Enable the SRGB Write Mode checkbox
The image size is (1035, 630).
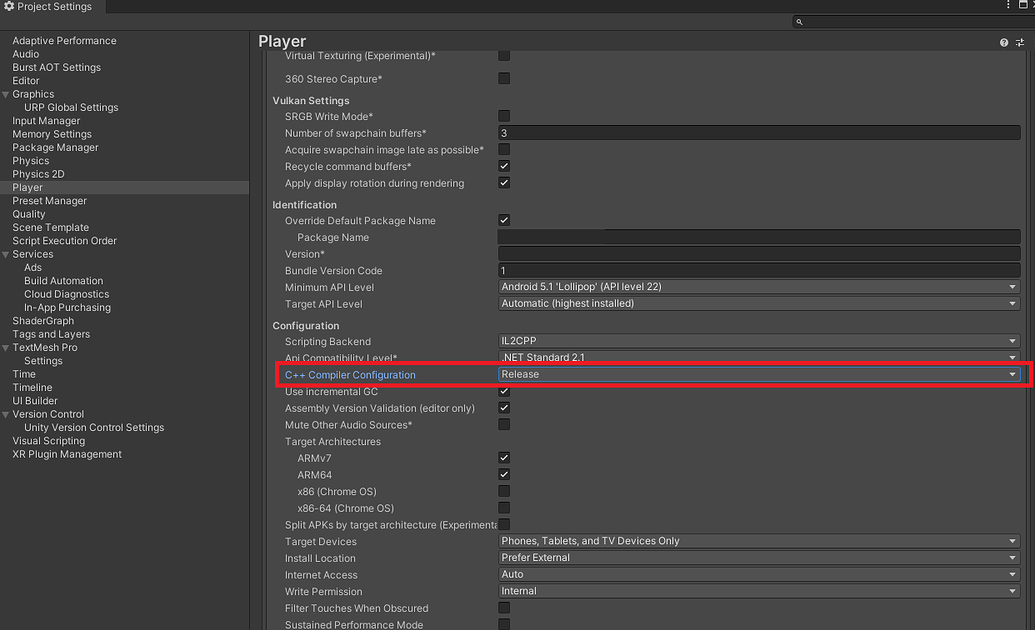point(504,116)
